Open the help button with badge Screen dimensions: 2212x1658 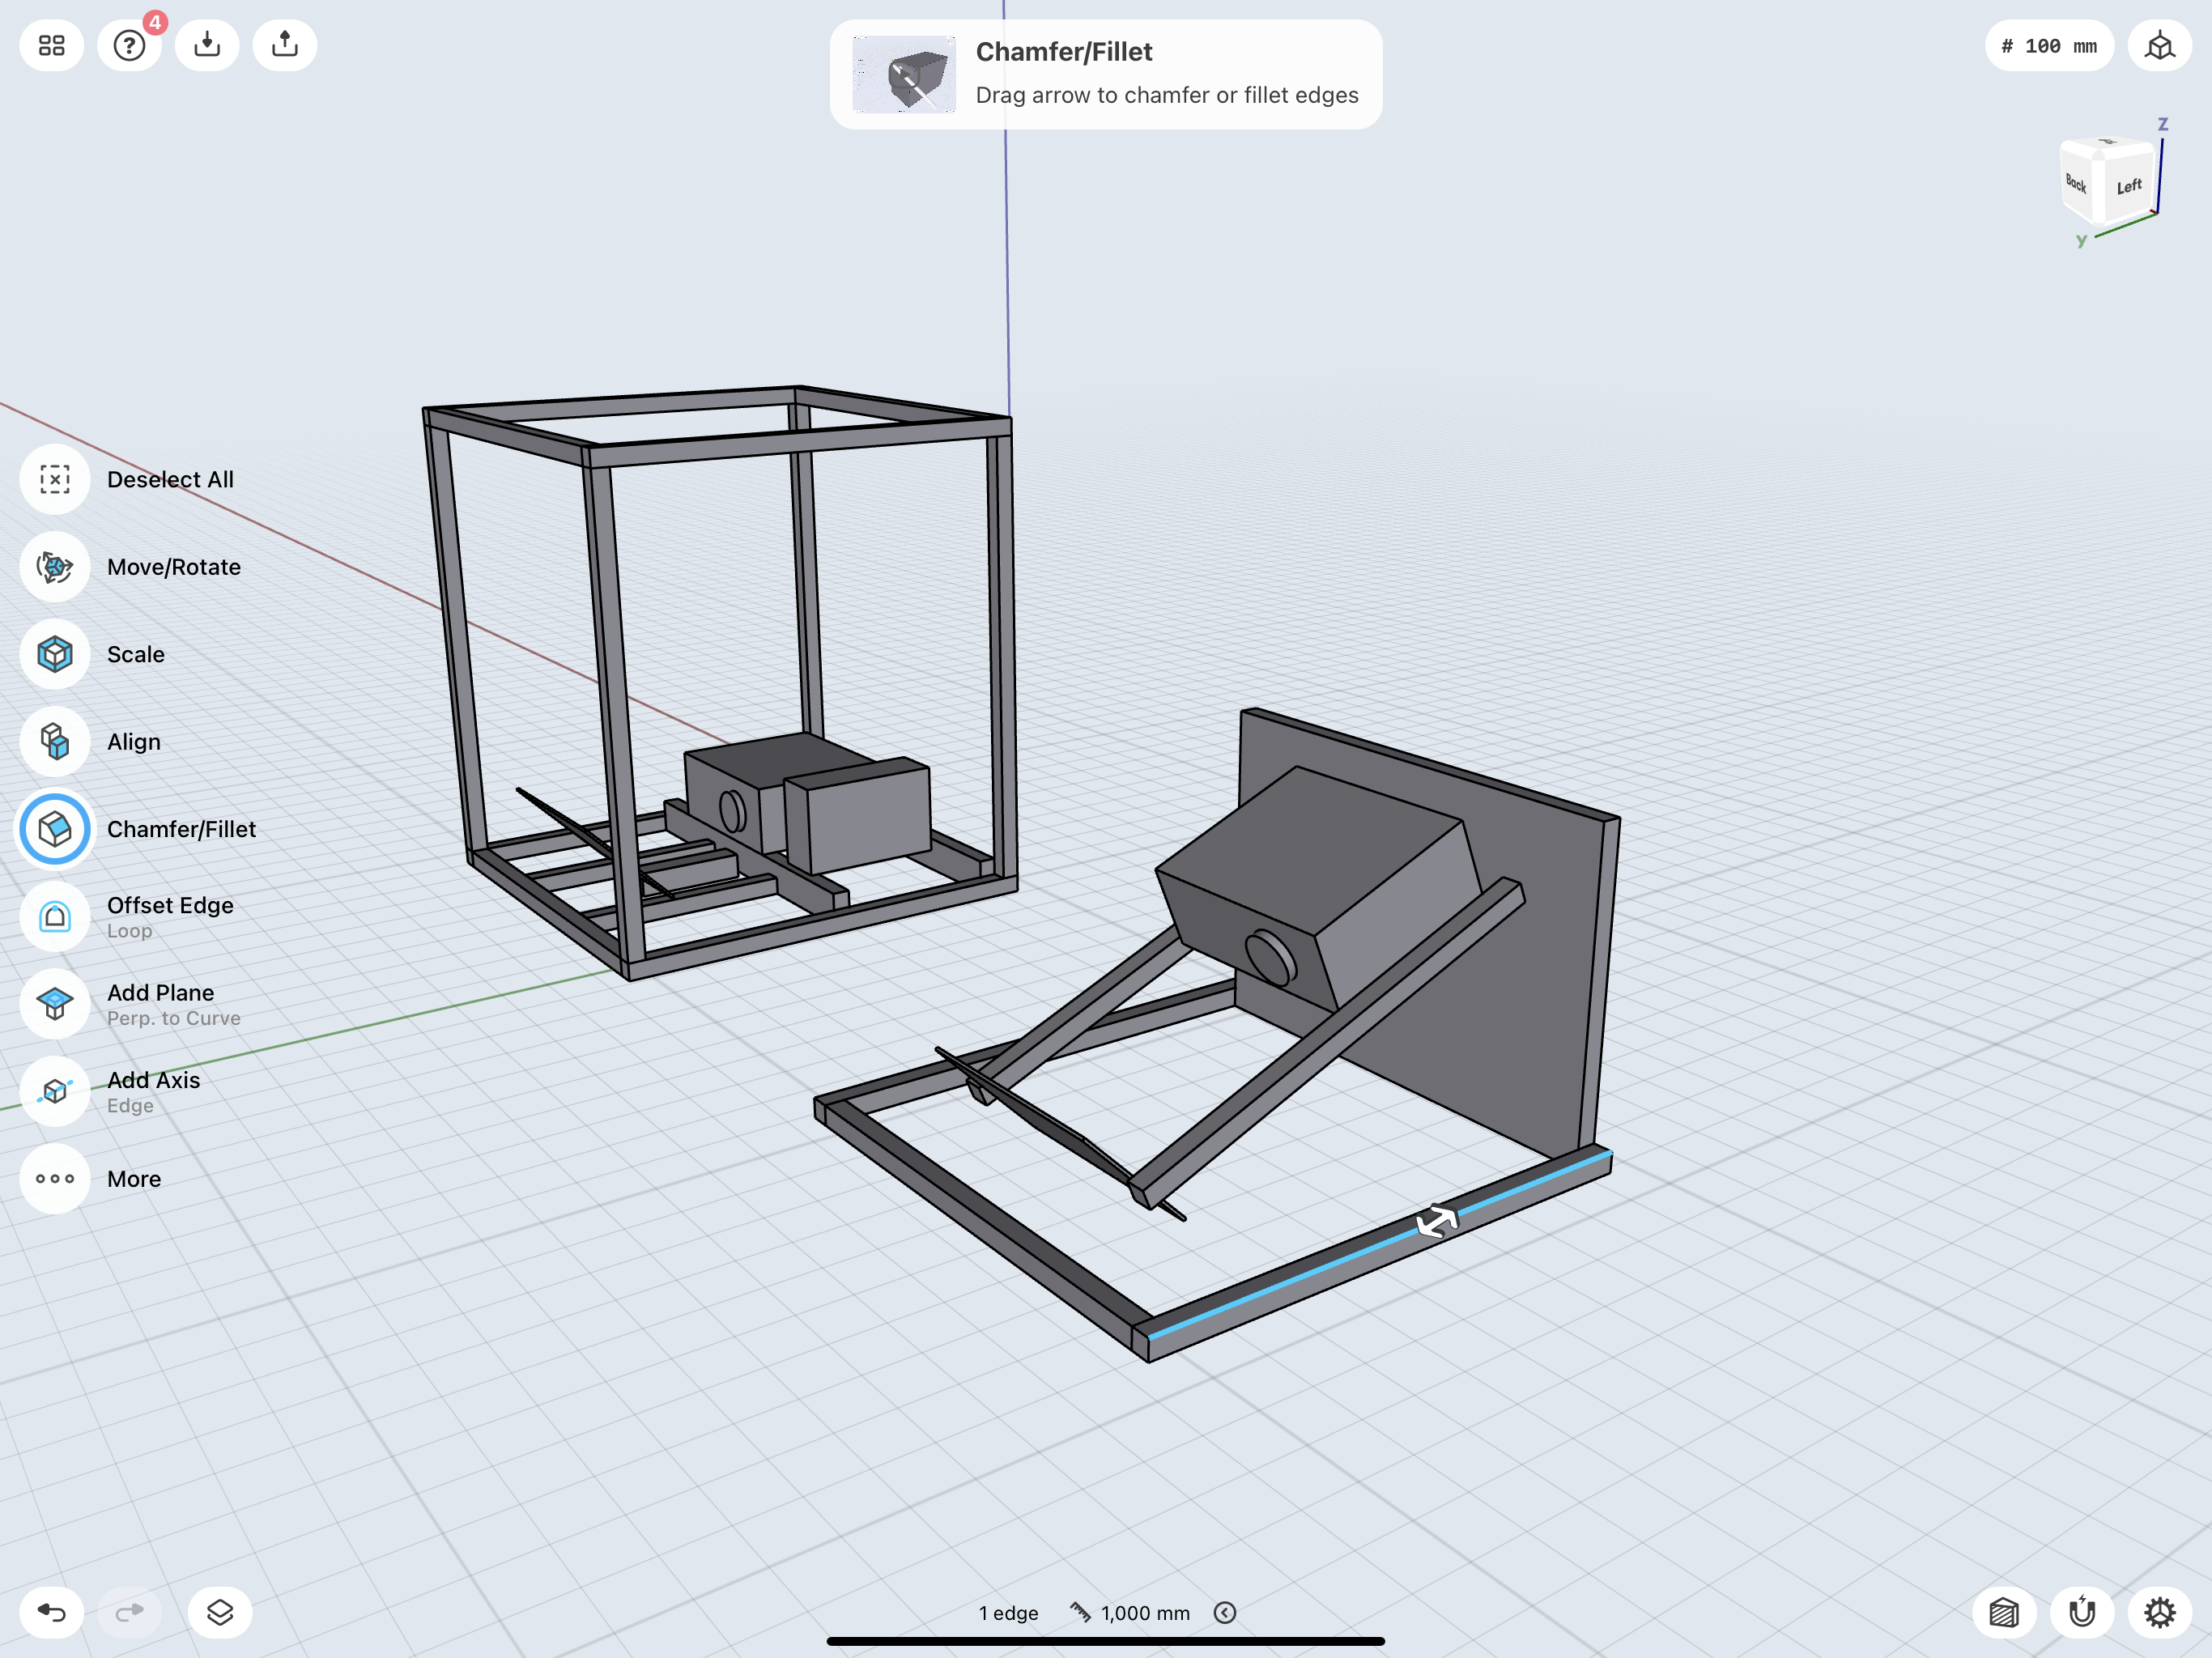click(x=130, y=45)
